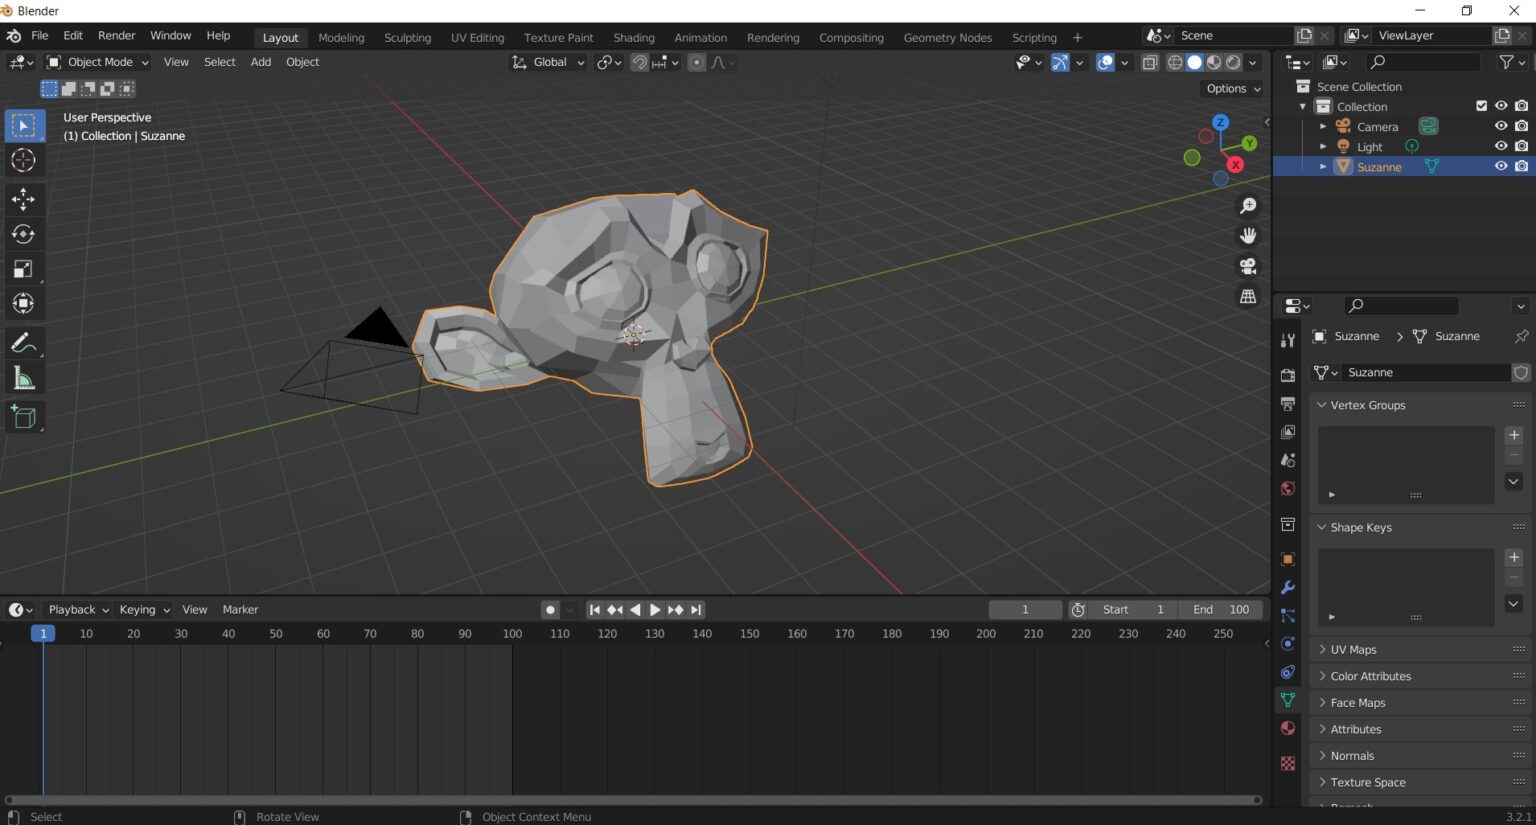1536x825 pixels.
Task: Toggle X-ray display in viewport header
Action: point(1150,62)
